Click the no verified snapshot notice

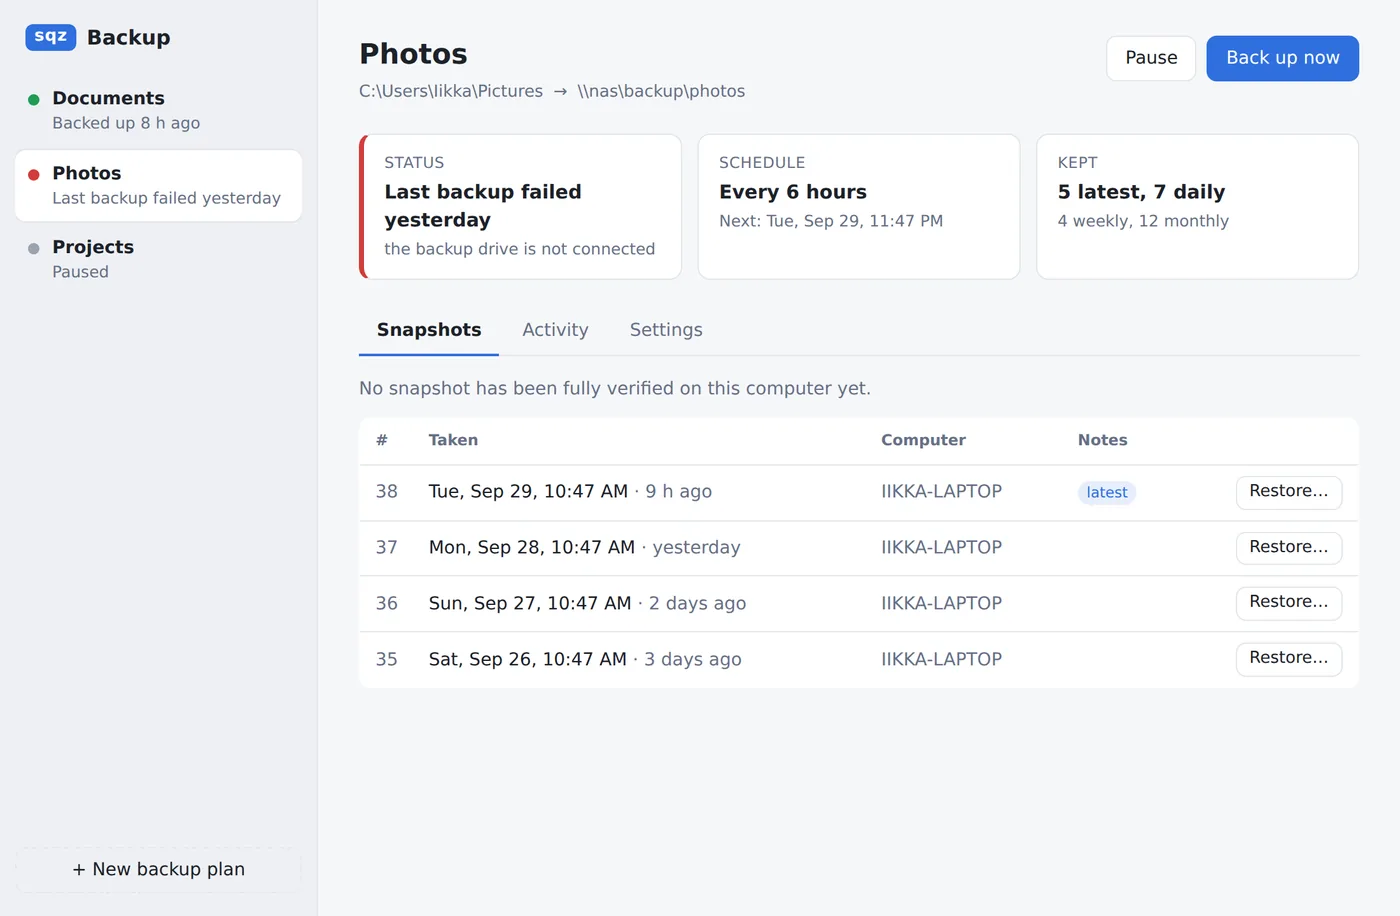click(615, 388)
